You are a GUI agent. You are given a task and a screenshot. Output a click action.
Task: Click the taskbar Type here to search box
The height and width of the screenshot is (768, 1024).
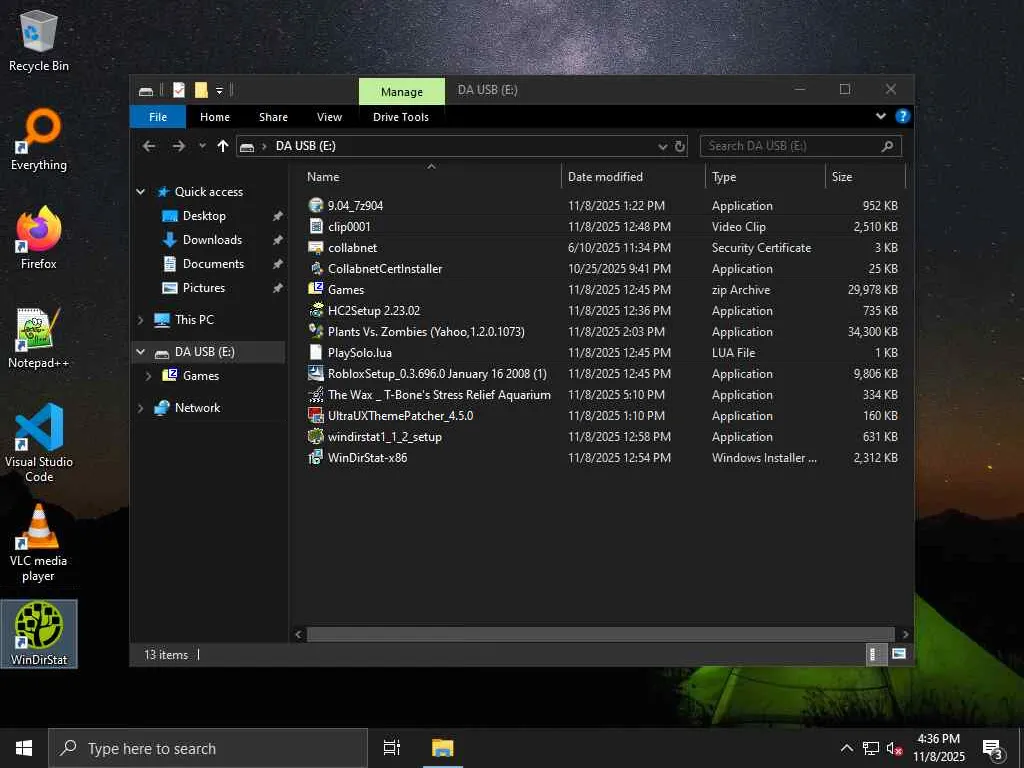(208, 748)
